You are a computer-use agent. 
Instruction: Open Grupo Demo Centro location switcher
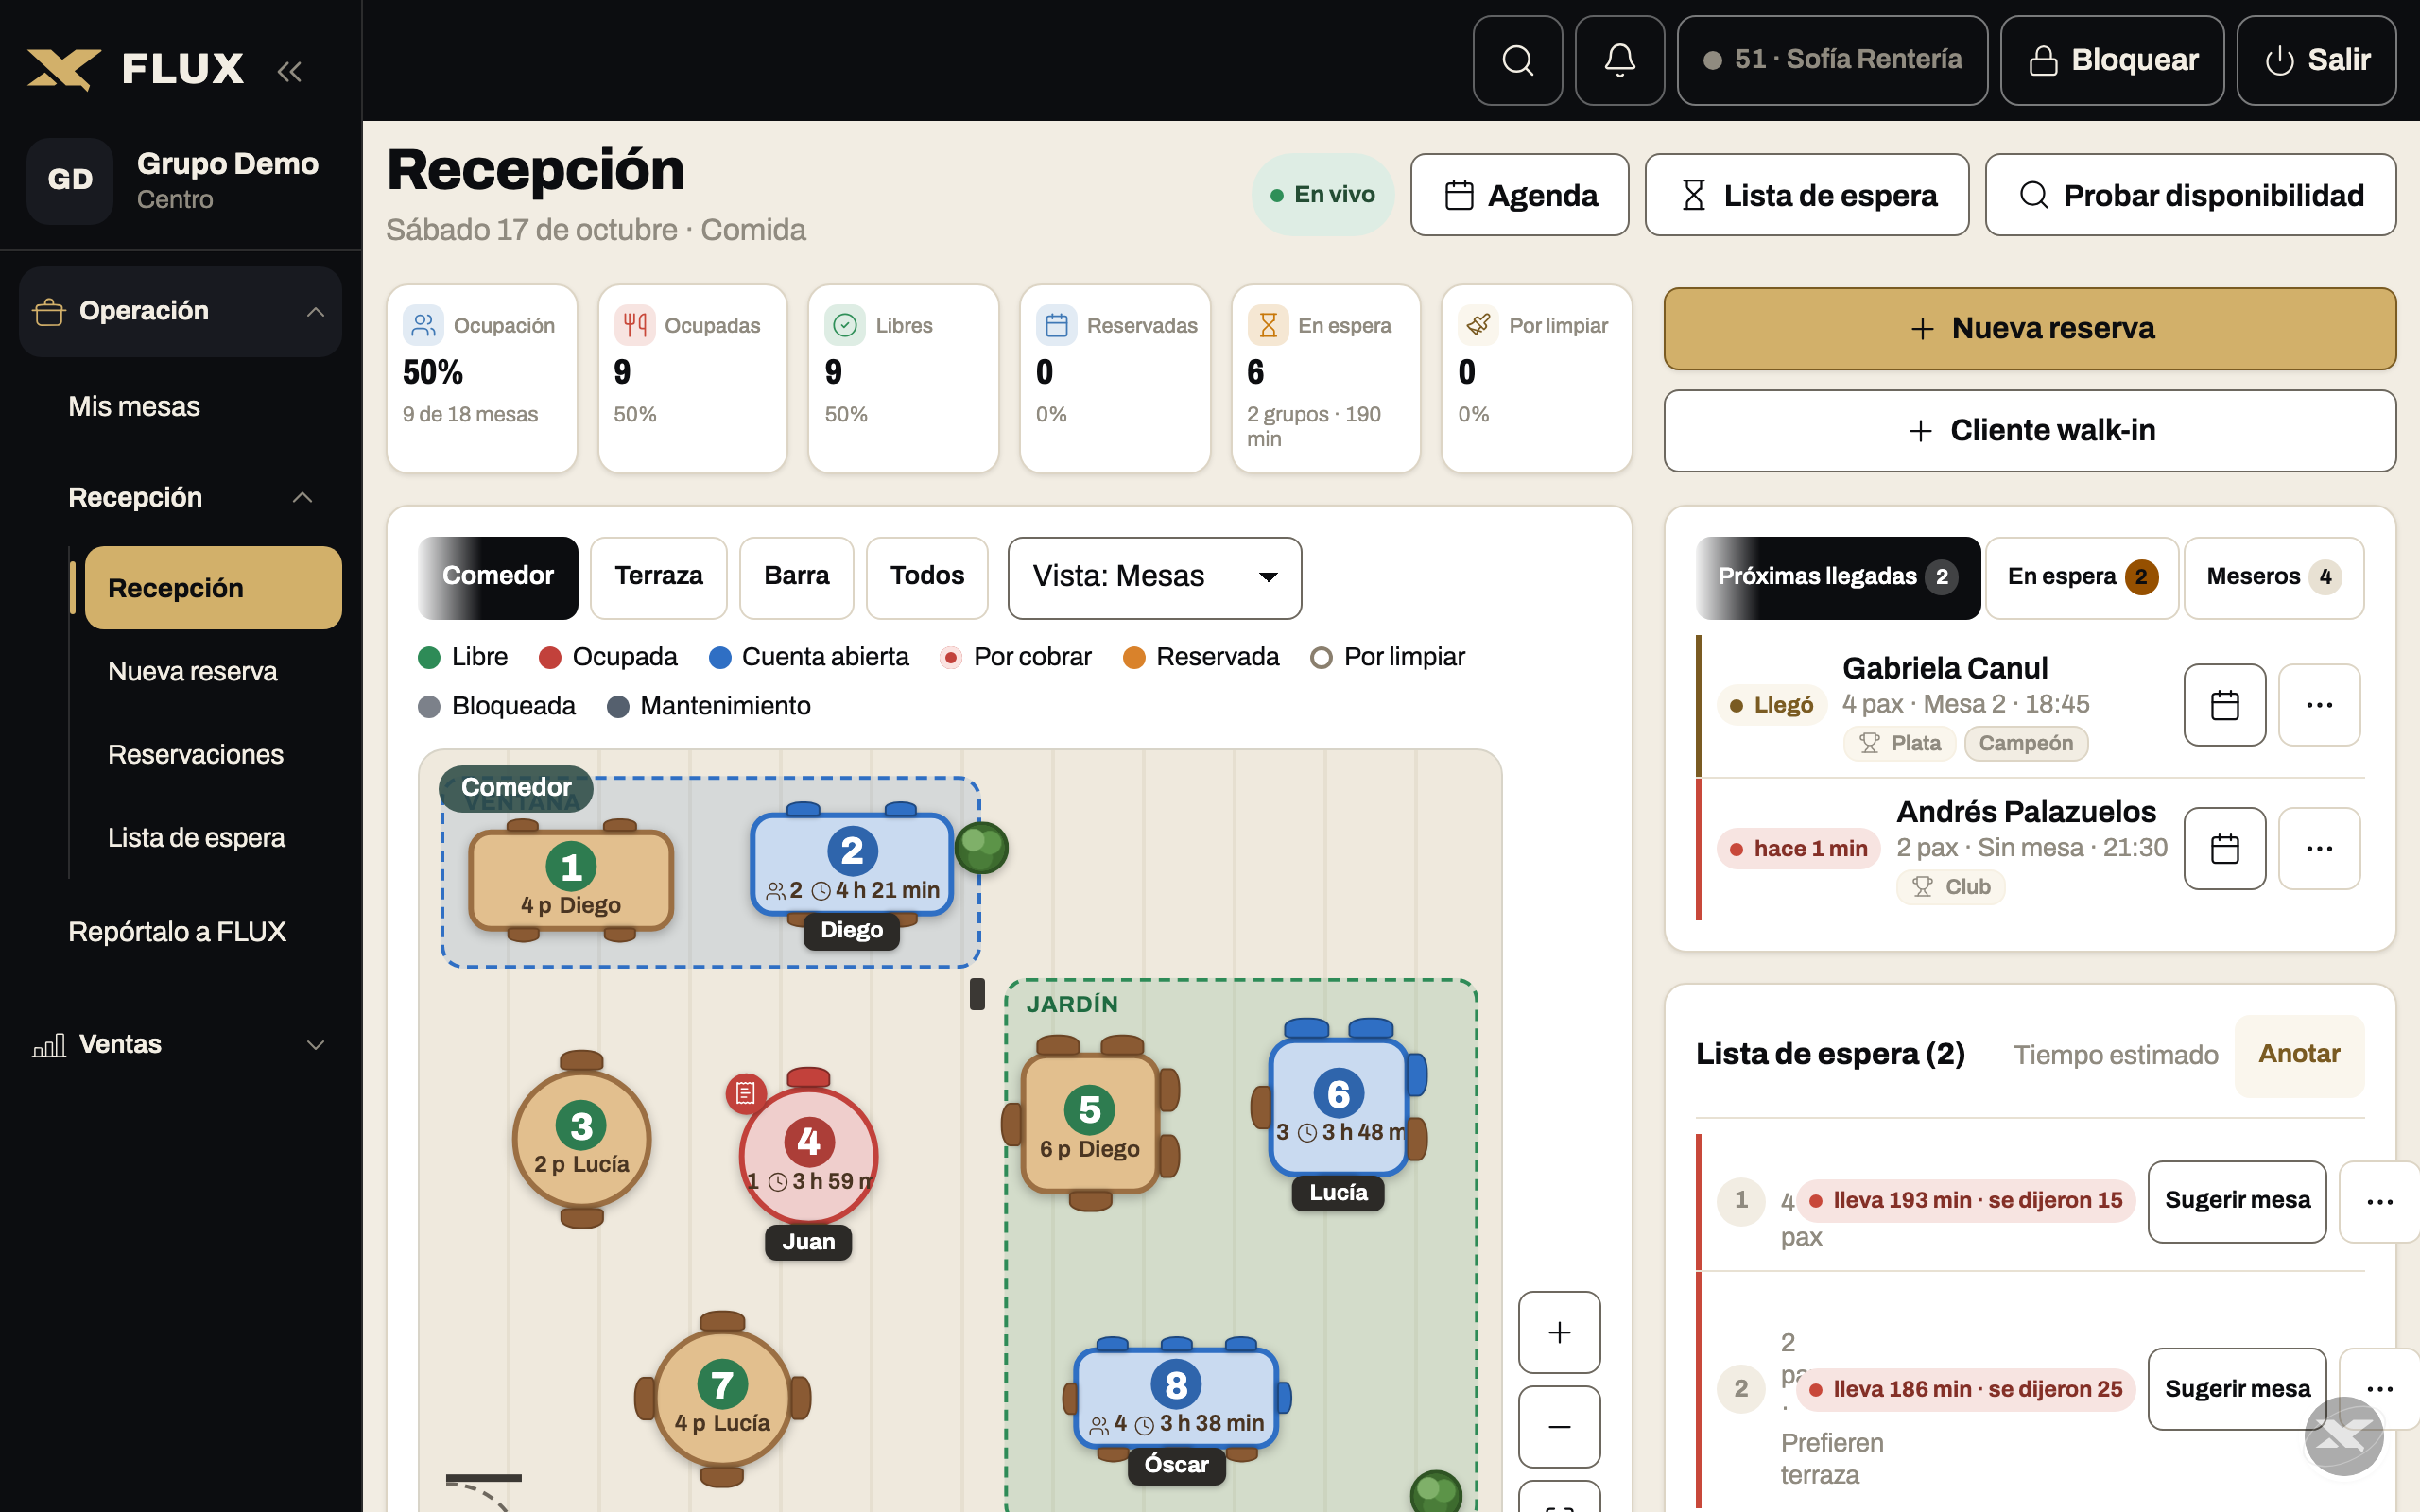click(181, 180)
